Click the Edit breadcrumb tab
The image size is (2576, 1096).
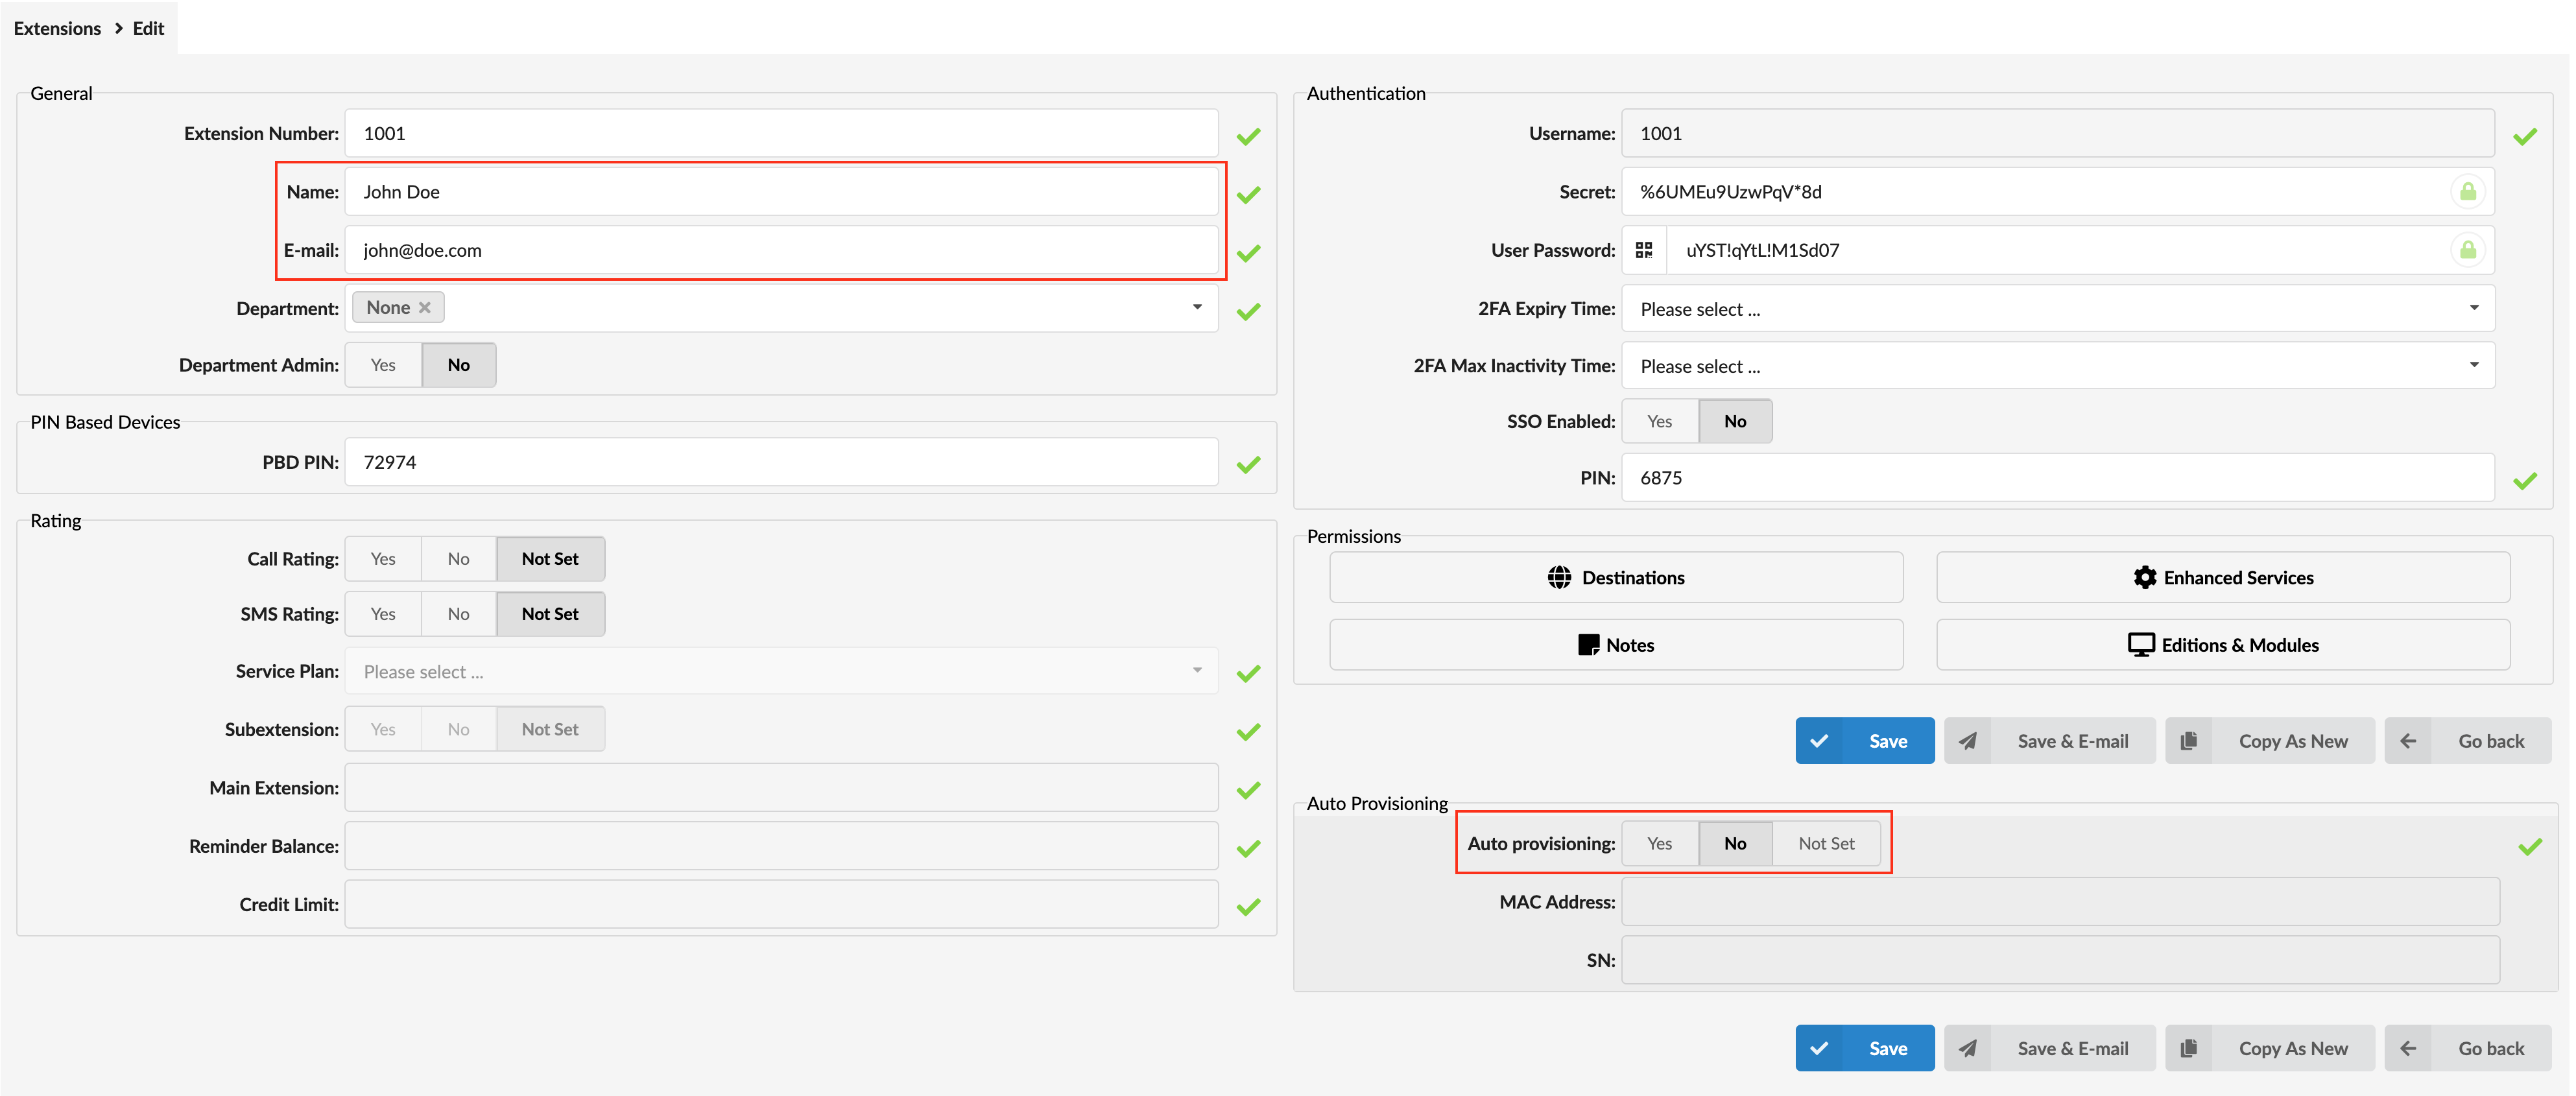pos(148,28)
